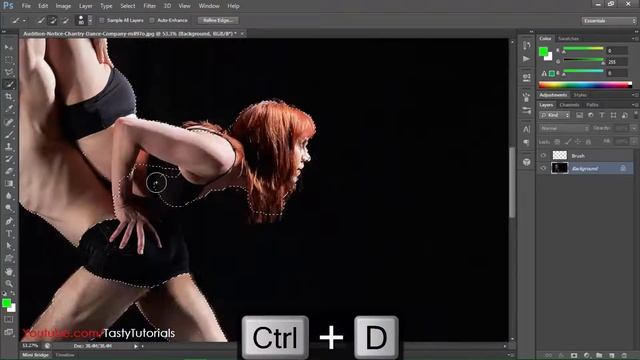Viewport: 640px width, 360px height.
Task: Select the Hand tool
Action: point(9,271)
